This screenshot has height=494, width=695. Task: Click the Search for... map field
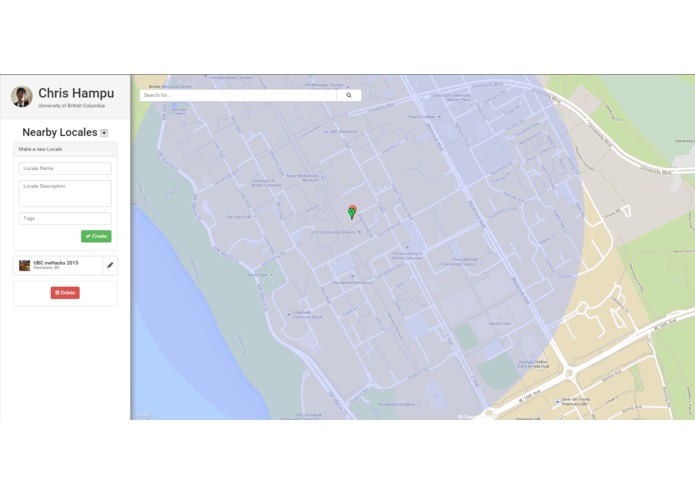pos(238,95)
